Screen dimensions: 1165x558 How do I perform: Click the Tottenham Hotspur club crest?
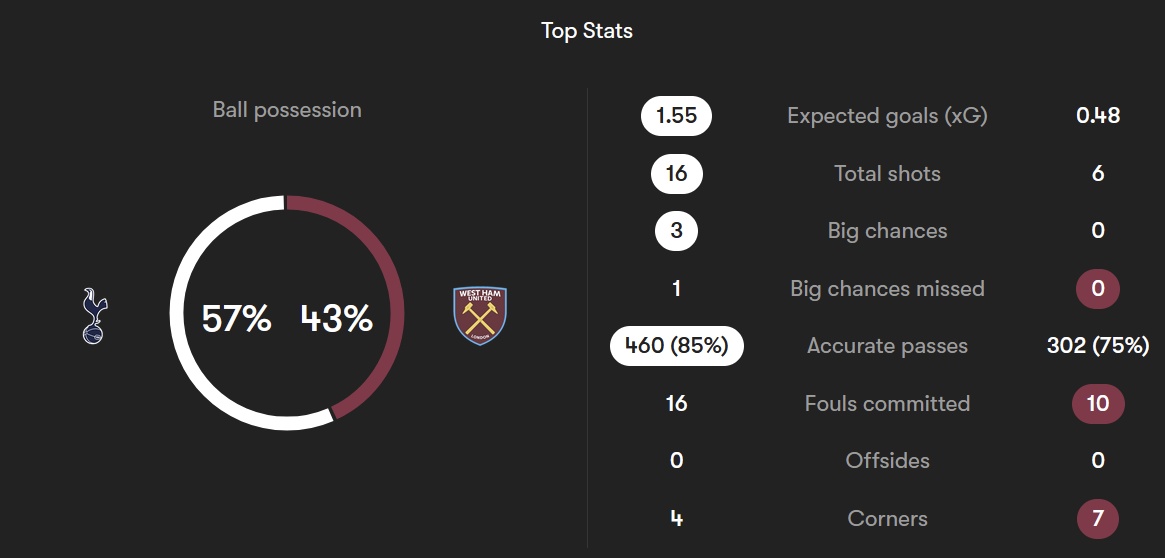(x=95, y=317)
